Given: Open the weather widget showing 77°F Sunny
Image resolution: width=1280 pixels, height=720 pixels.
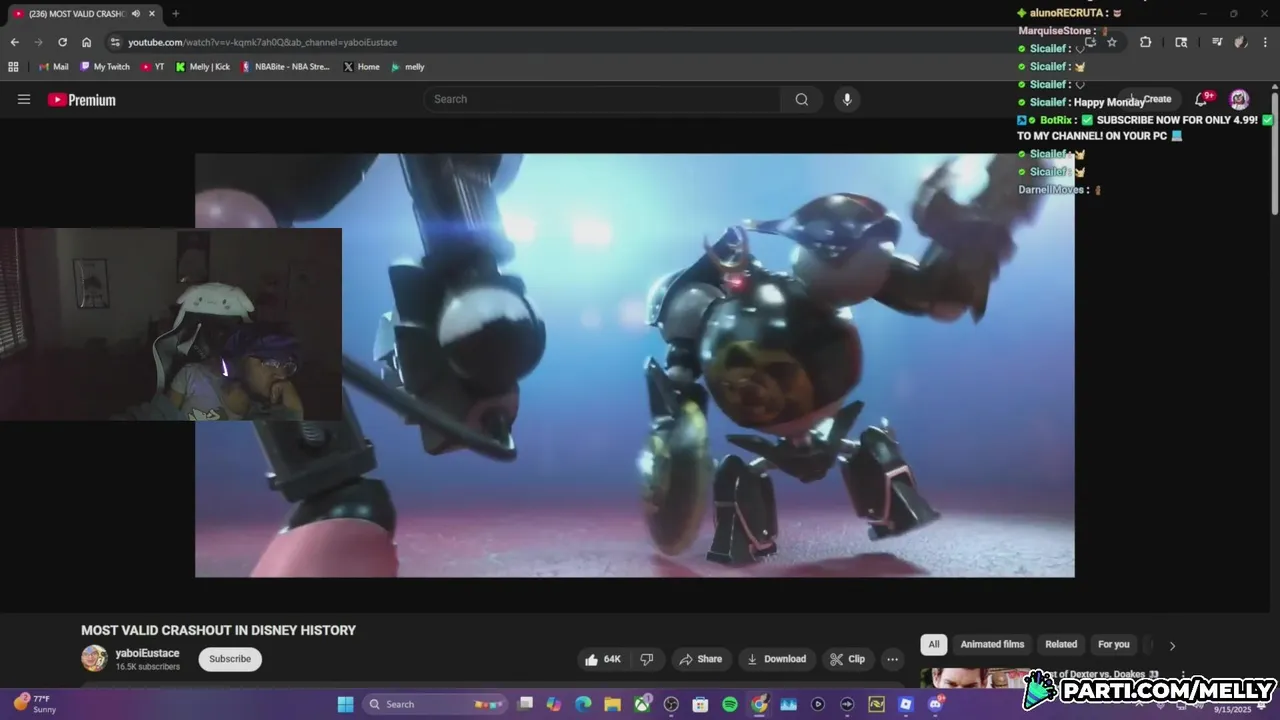Looking at the screenshot, I should coord(35,704).
